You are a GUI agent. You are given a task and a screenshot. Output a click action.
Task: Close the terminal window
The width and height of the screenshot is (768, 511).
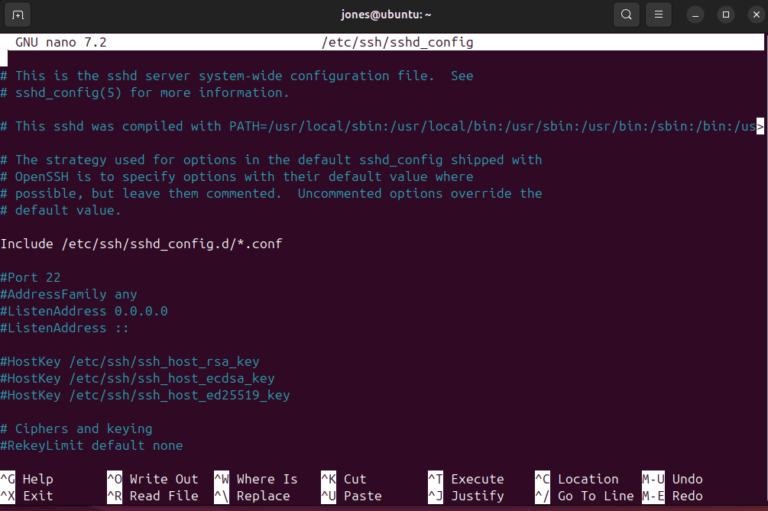tap(756, 15)
